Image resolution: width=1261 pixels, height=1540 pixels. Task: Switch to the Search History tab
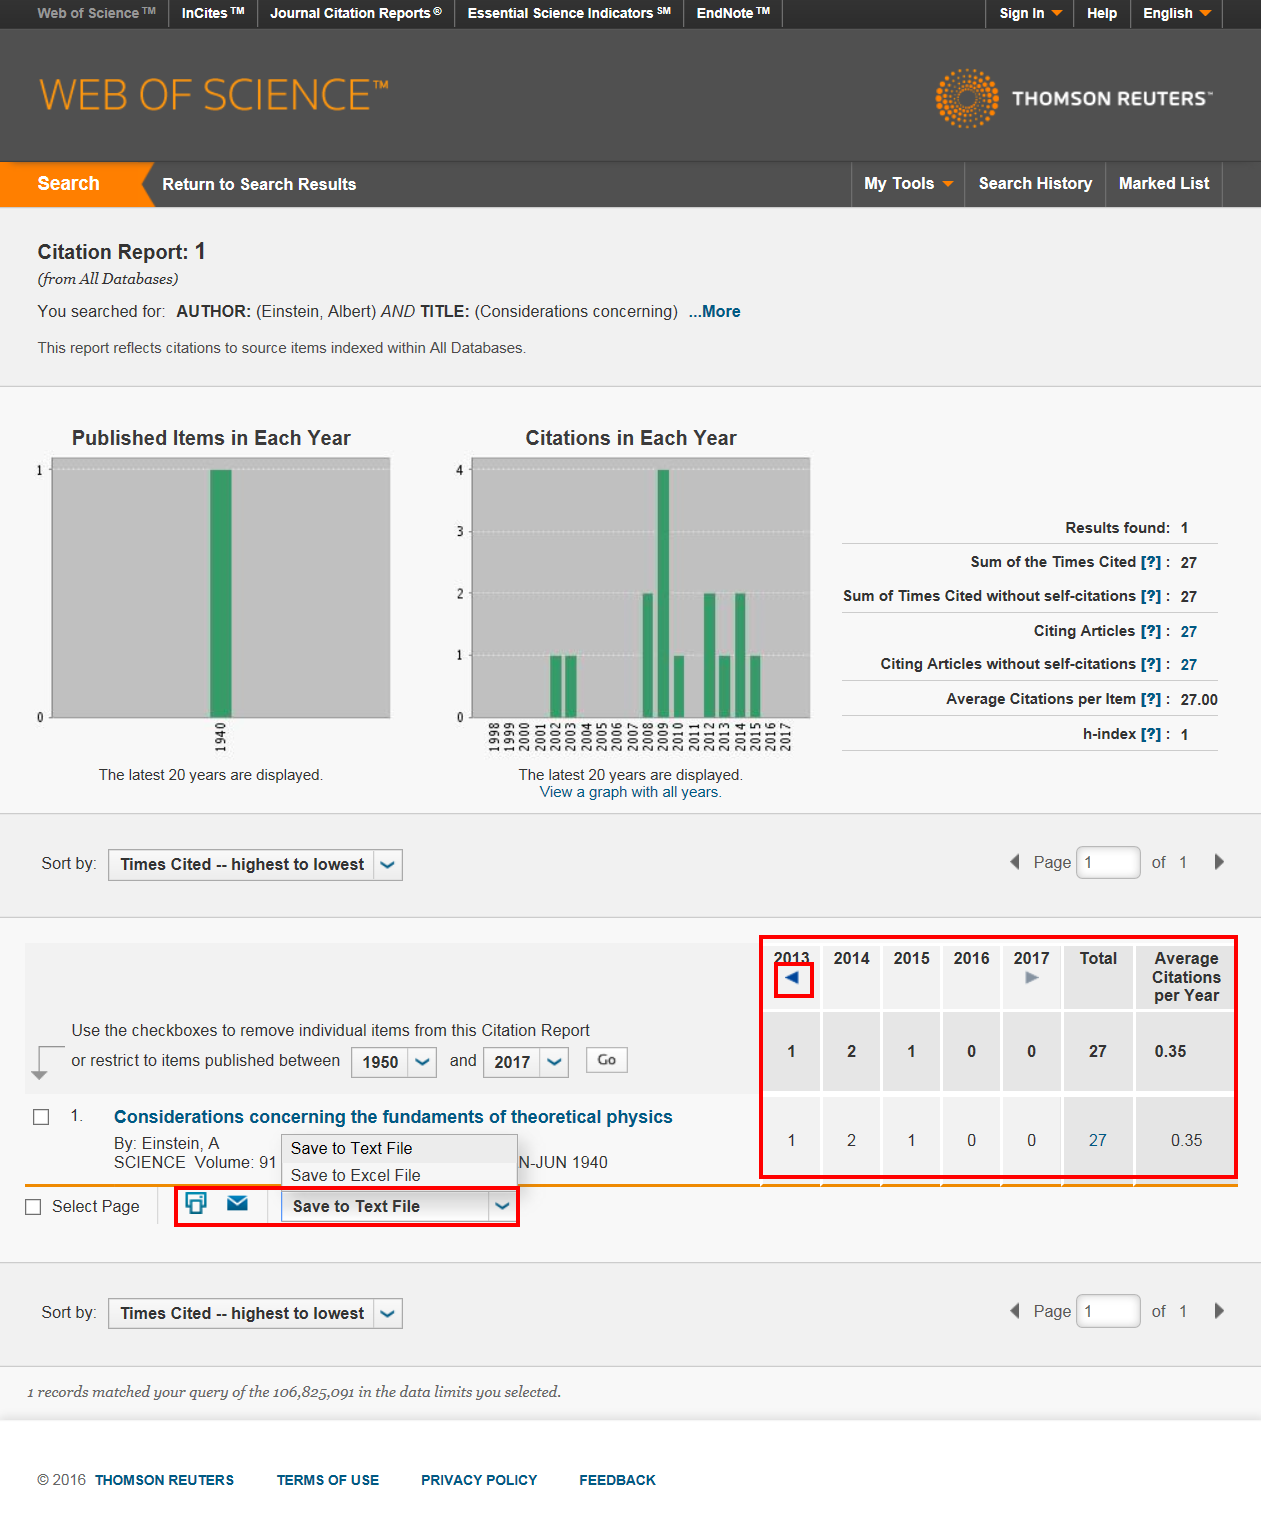point(1034,184)
